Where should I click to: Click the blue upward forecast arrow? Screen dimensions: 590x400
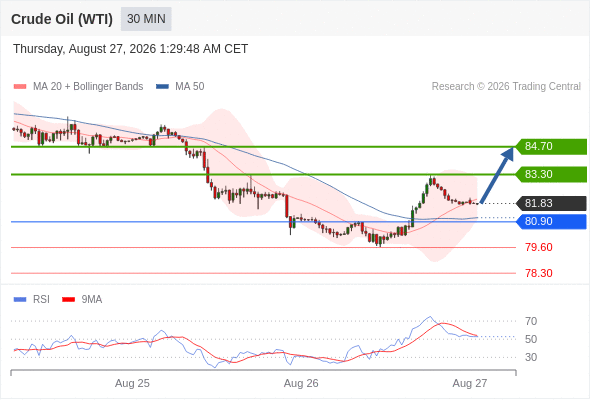pos(497,175)
